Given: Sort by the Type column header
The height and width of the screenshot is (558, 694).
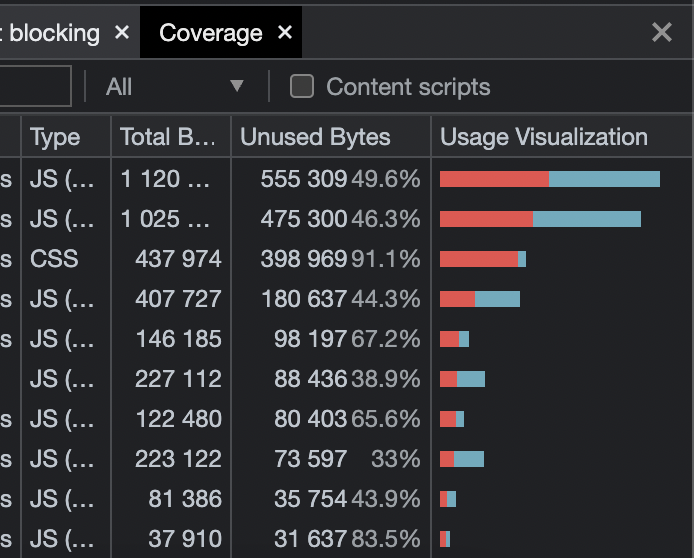Looking at the screenshot, I should pos(66,137).
